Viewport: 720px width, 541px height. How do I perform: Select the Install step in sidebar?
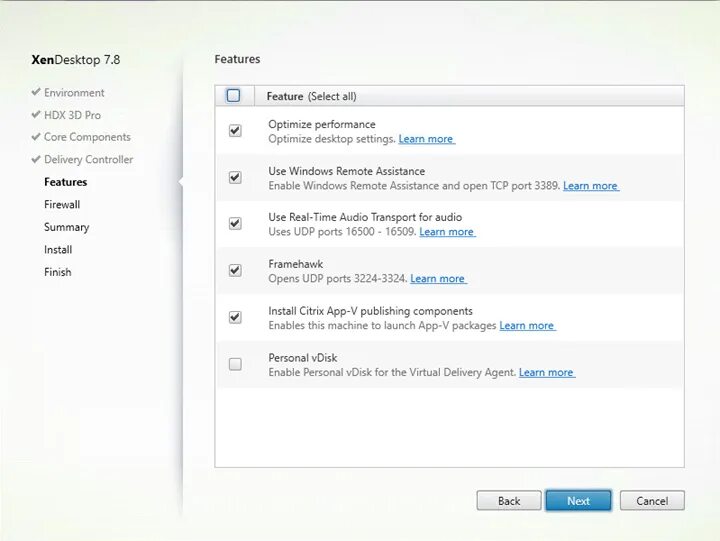pyautogui.click(x=58, y=250)
